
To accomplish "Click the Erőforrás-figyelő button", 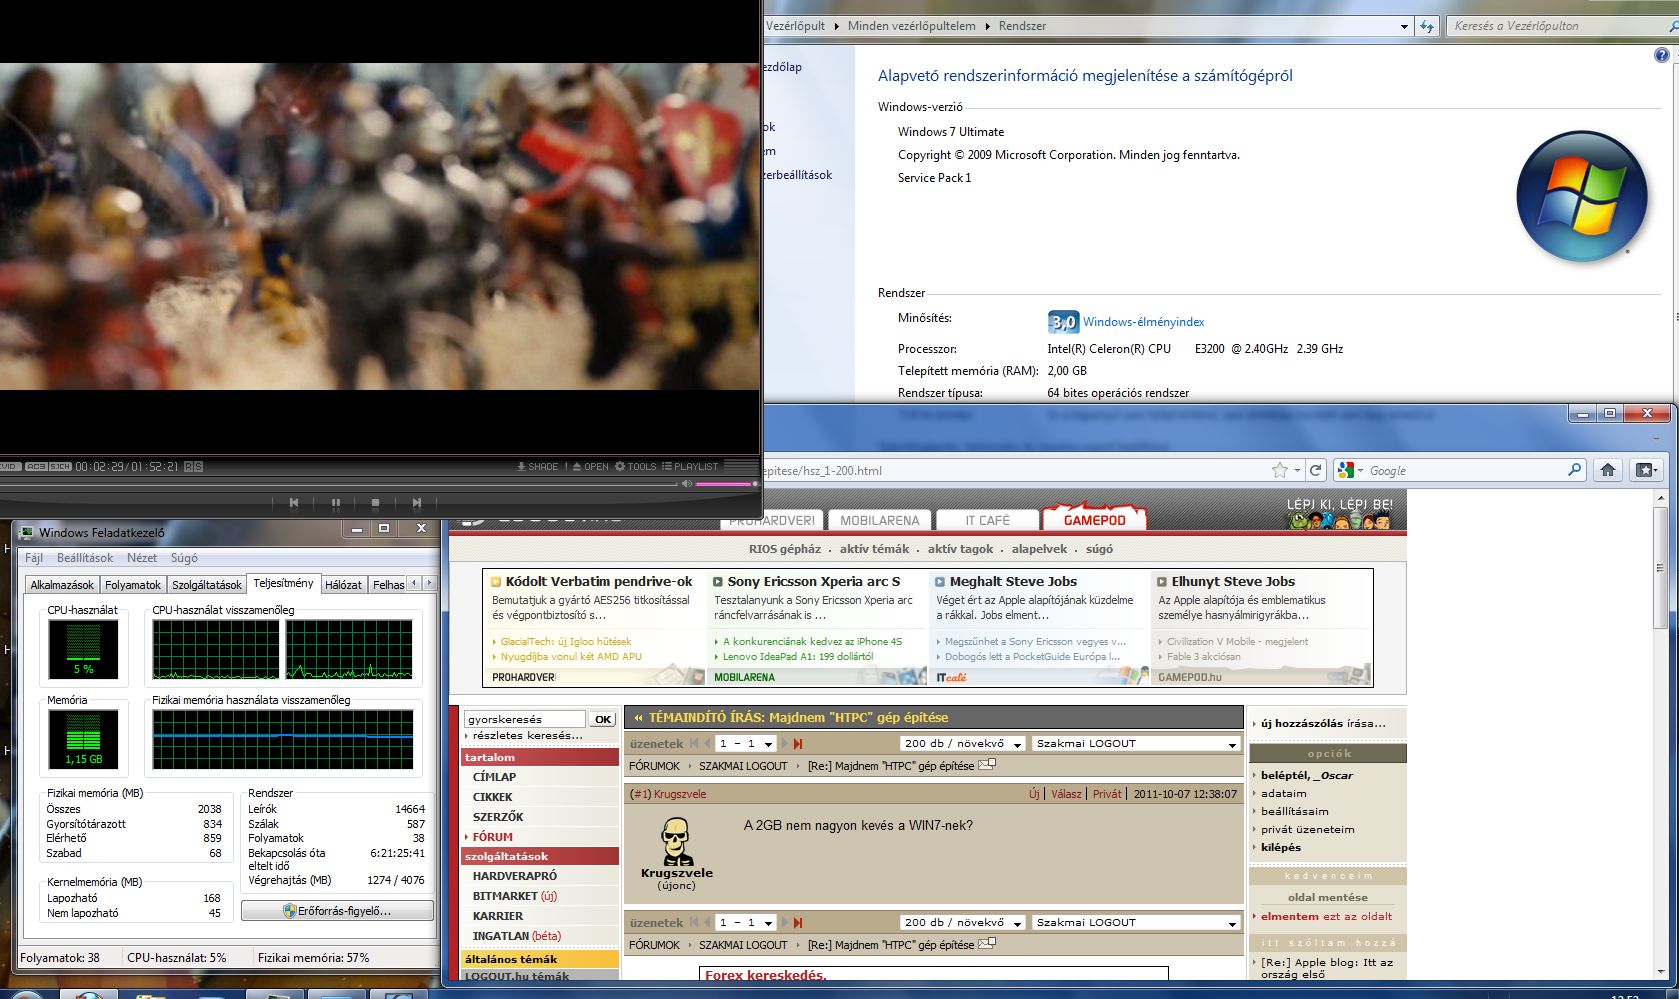I will tap(337, 911).
